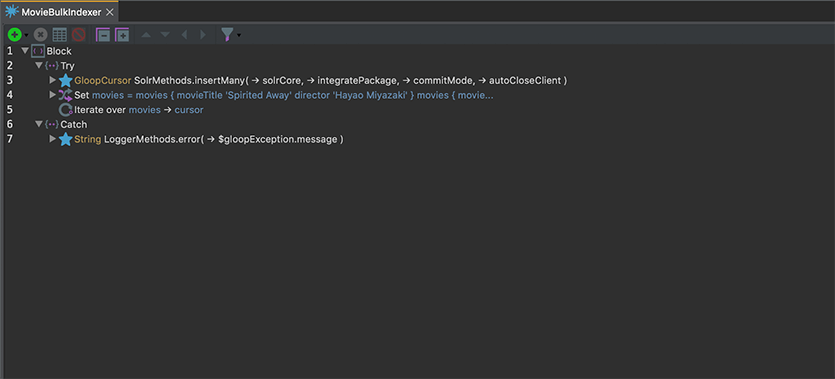Image resolution: width=835 pixels, height=379 pixels.
Task: Click the star icon on LoggerMethods line
Action: 66,139
